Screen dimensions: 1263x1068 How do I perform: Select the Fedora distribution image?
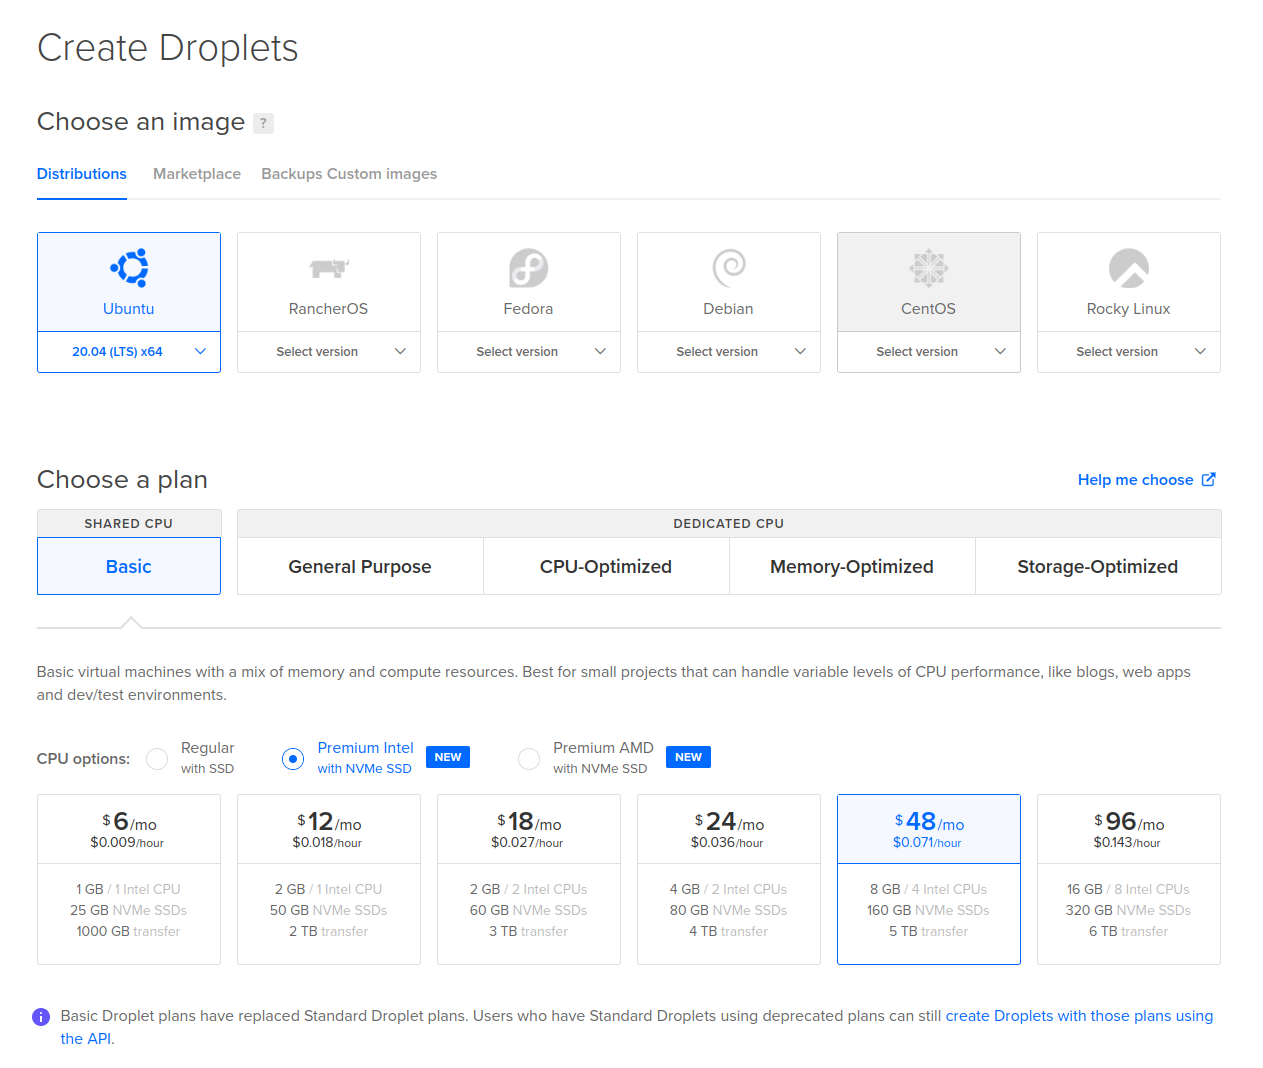tap(528, 281)
